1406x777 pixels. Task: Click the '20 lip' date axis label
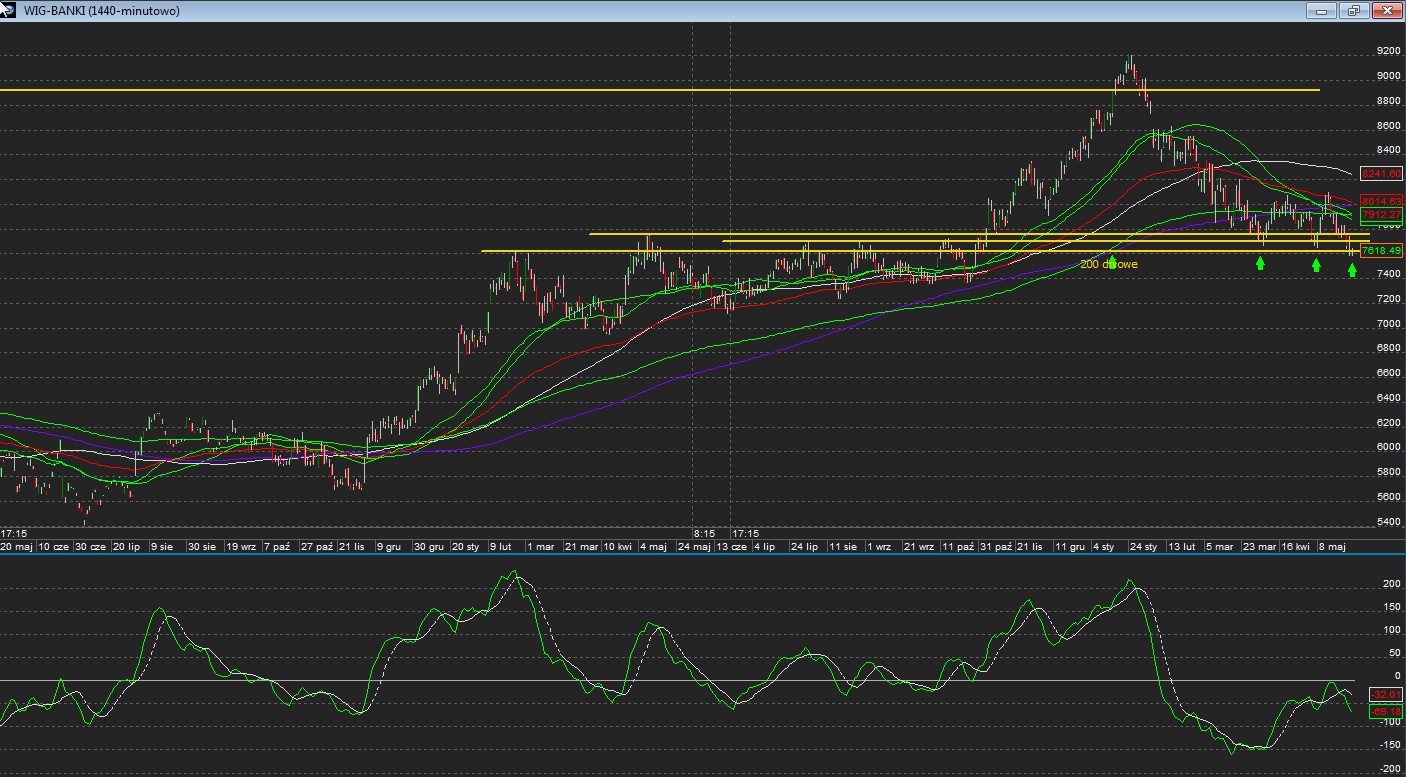tap(126, 547)
